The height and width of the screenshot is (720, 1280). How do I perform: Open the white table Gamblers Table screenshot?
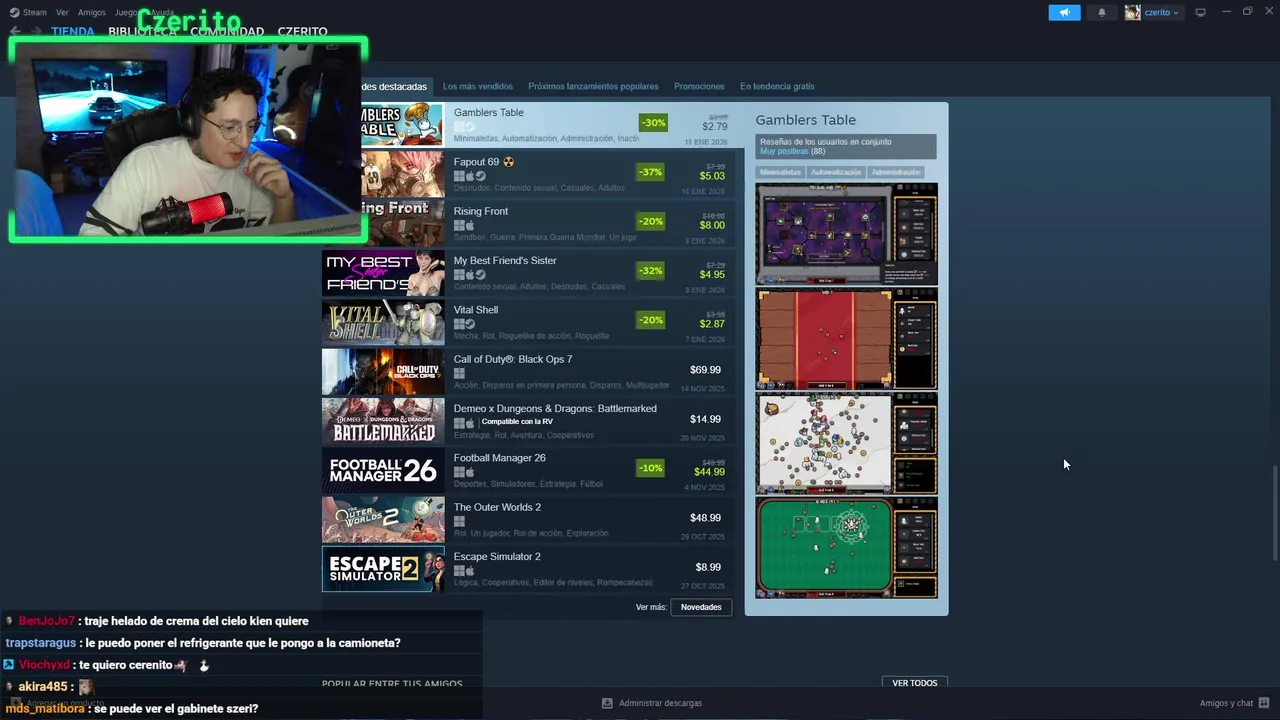pos(846,443)
